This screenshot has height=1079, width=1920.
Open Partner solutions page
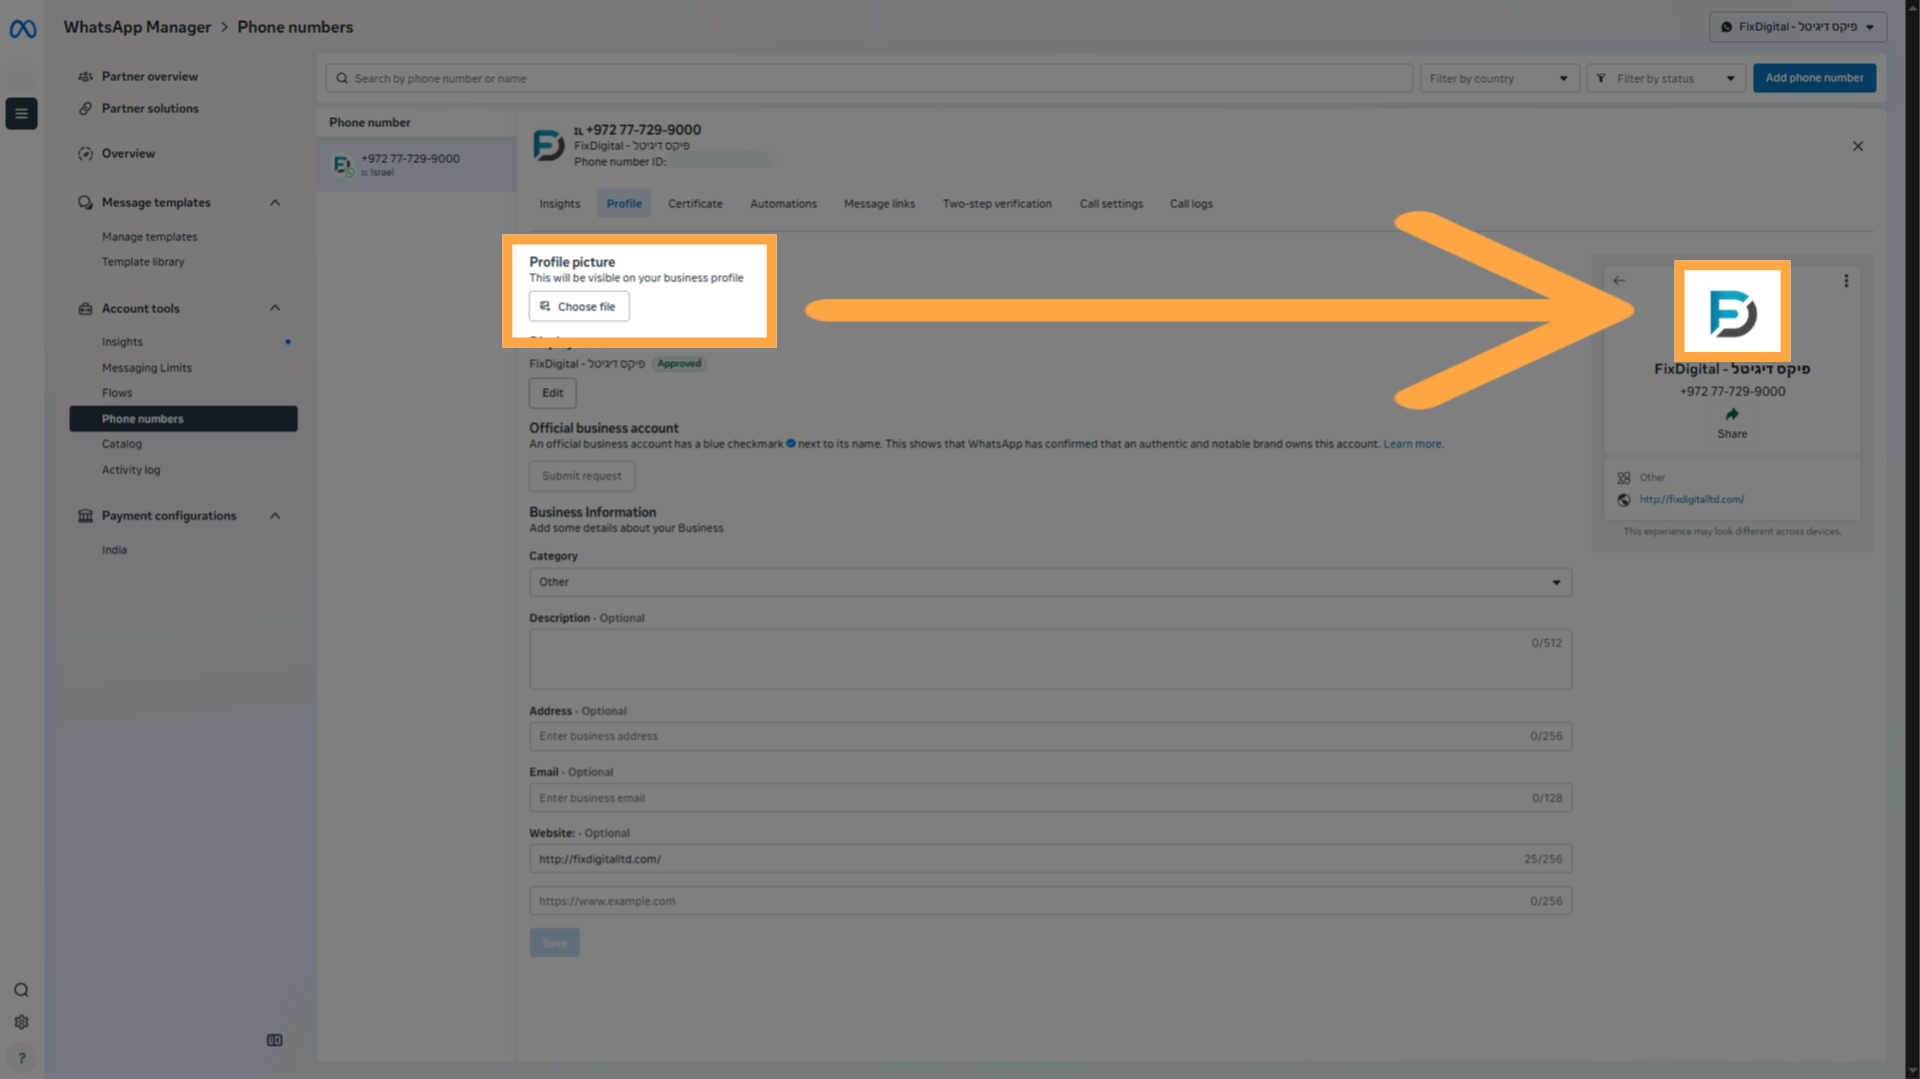click(149, 108)
